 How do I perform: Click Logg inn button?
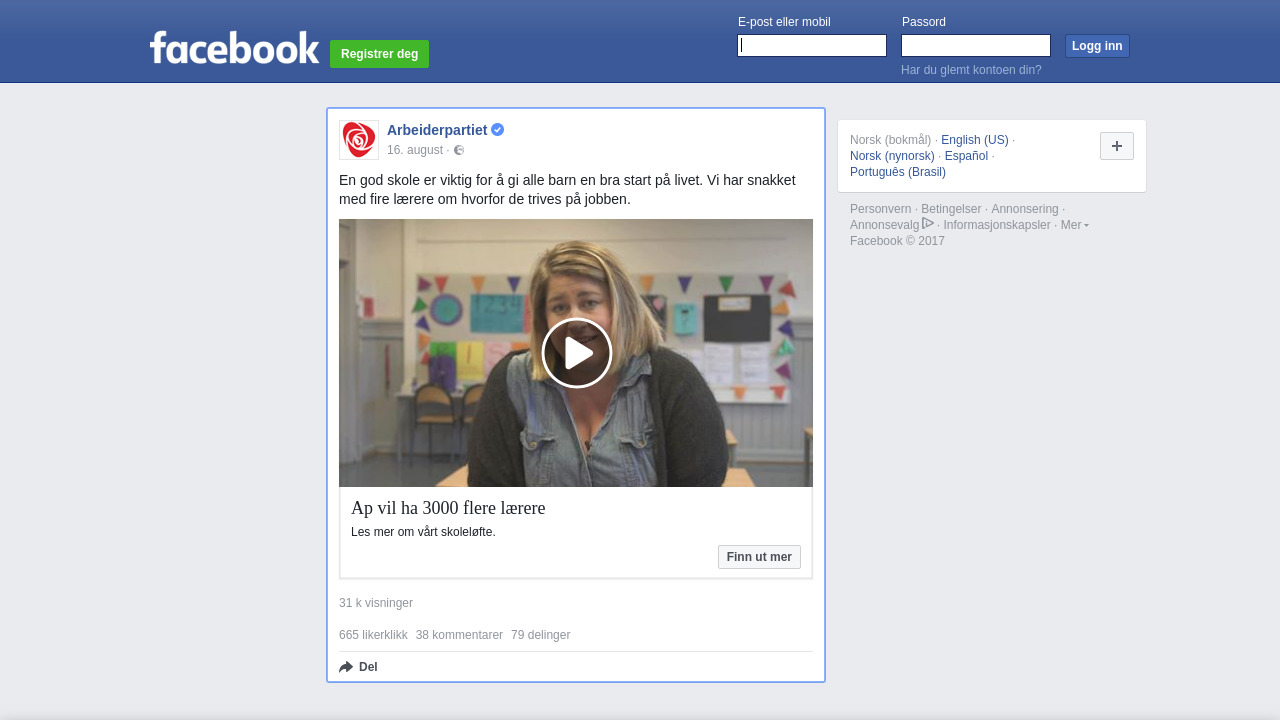coord(1097,46)
